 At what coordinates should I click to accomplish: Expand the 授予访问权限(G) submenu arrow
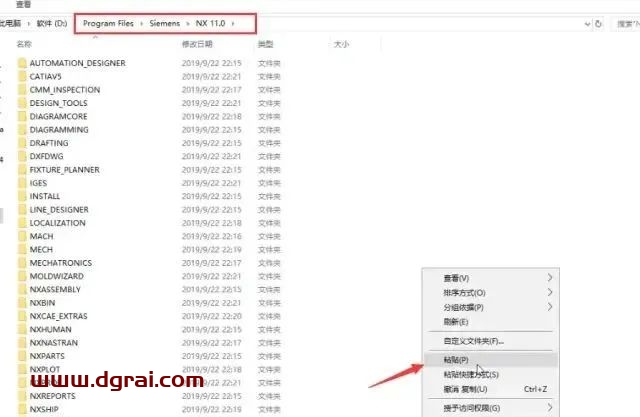550,408
